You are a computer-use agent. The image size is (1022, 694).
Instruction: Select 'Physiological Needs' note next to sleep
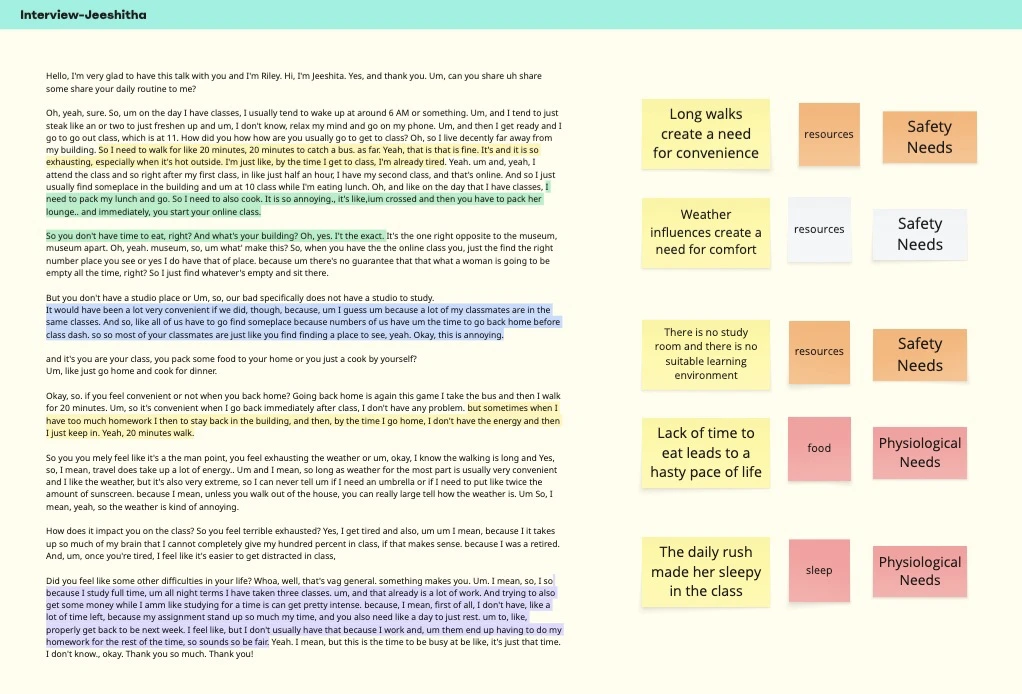point(920,571)
